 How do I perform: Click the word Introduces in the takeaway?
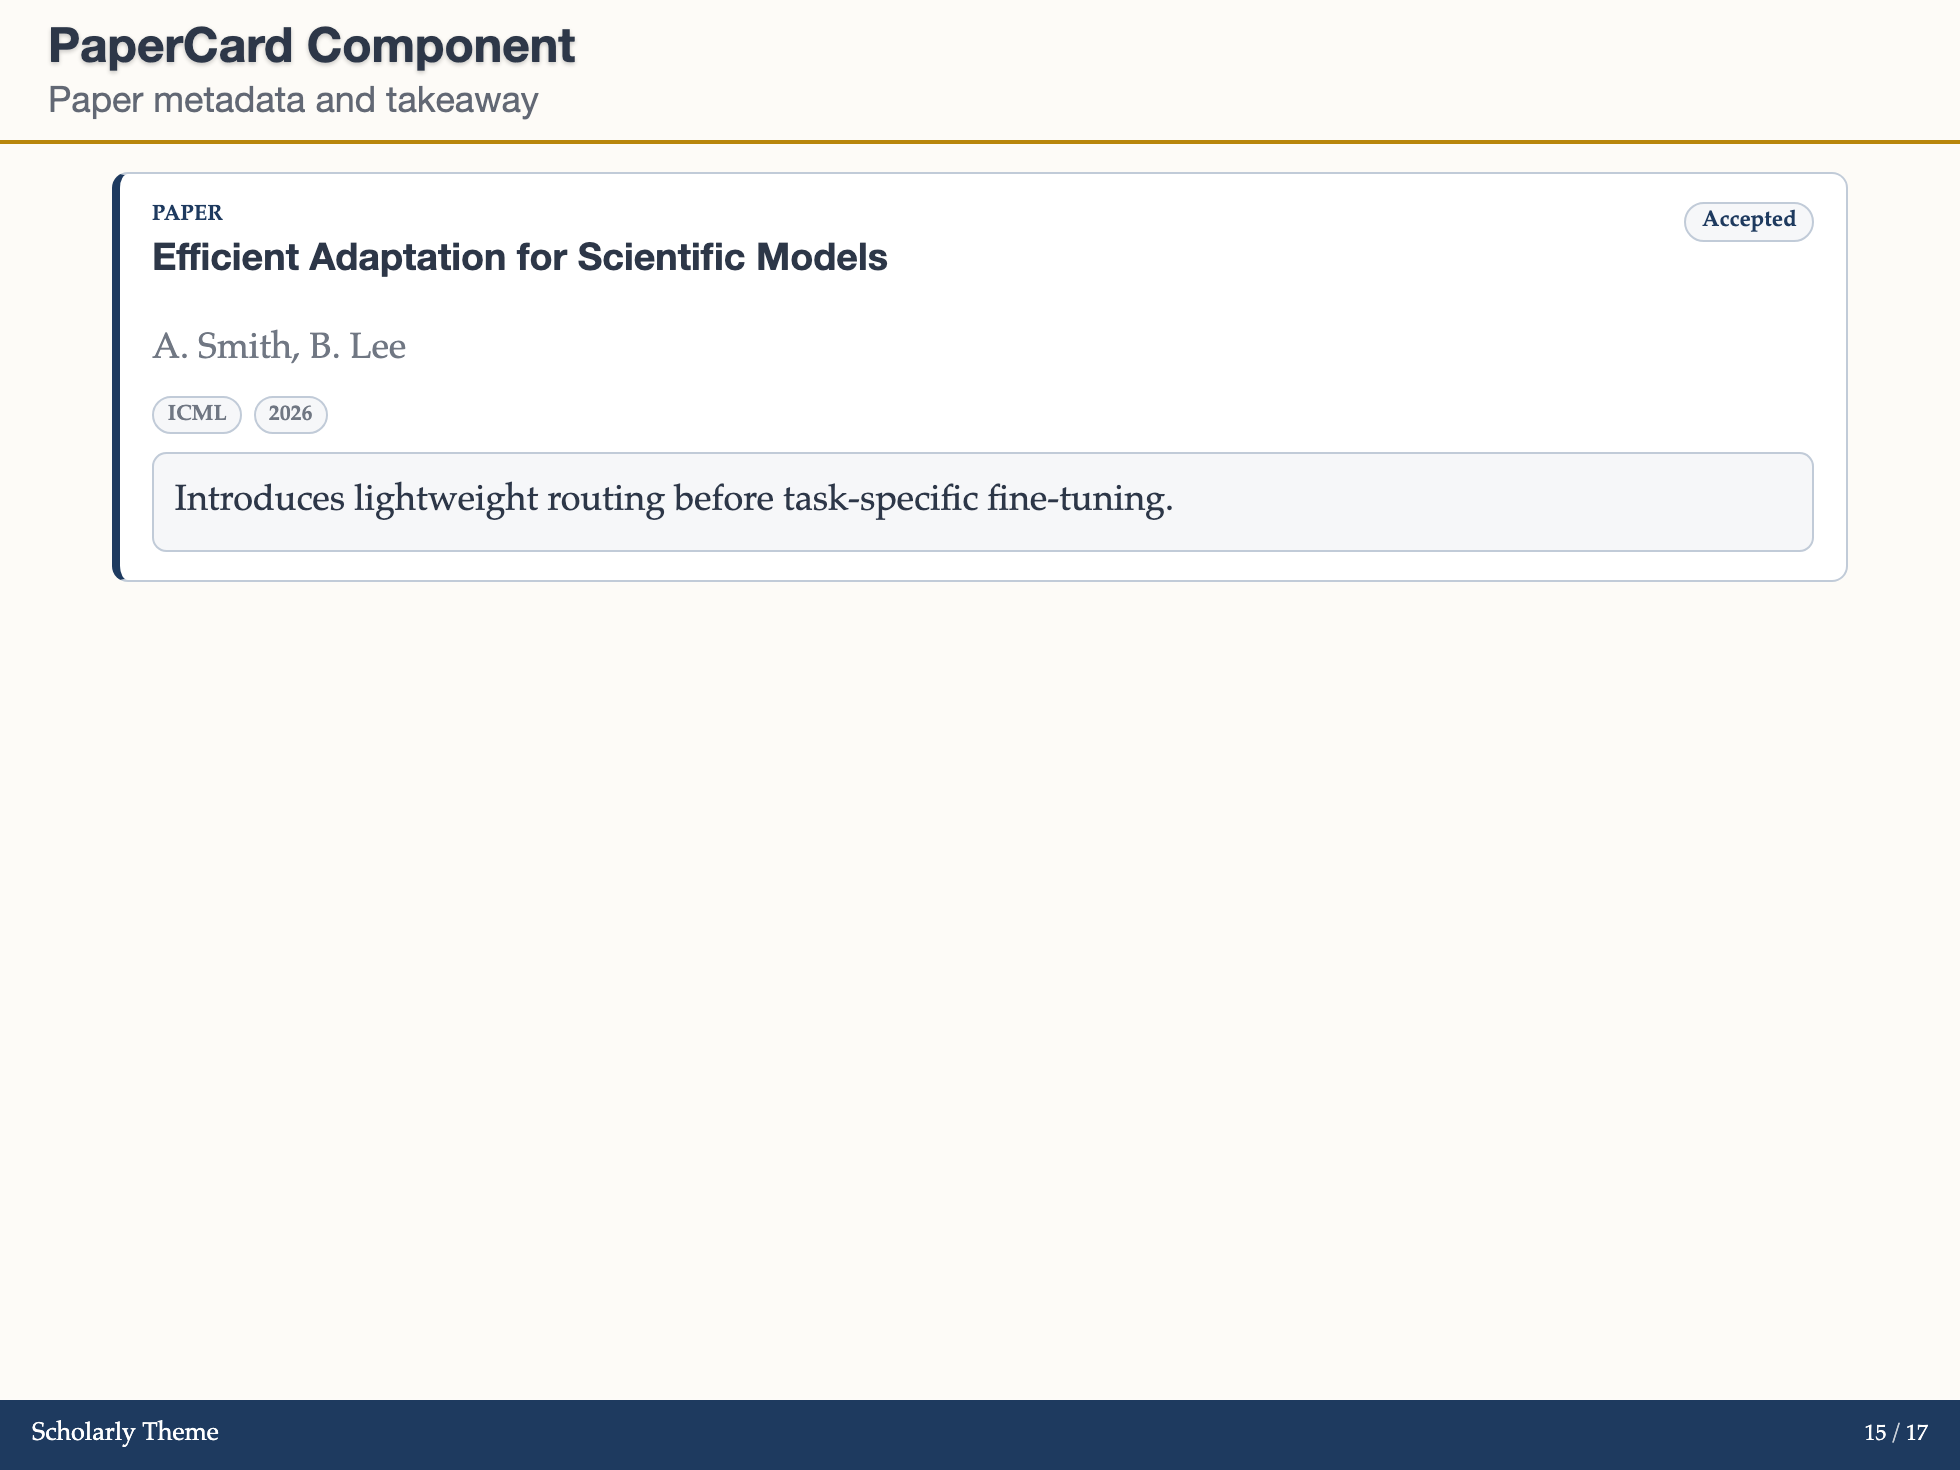[260, 498]
